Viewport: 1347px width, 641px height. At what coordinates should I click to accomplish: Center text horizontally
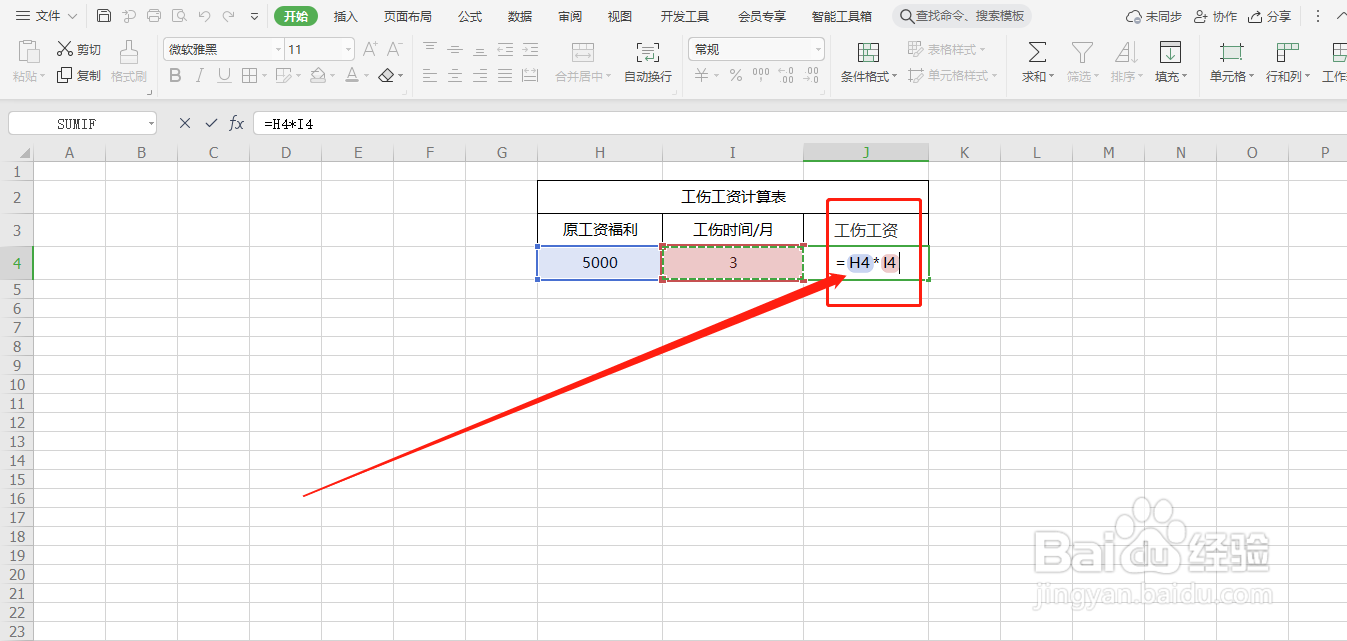click(x=455, y=75)
